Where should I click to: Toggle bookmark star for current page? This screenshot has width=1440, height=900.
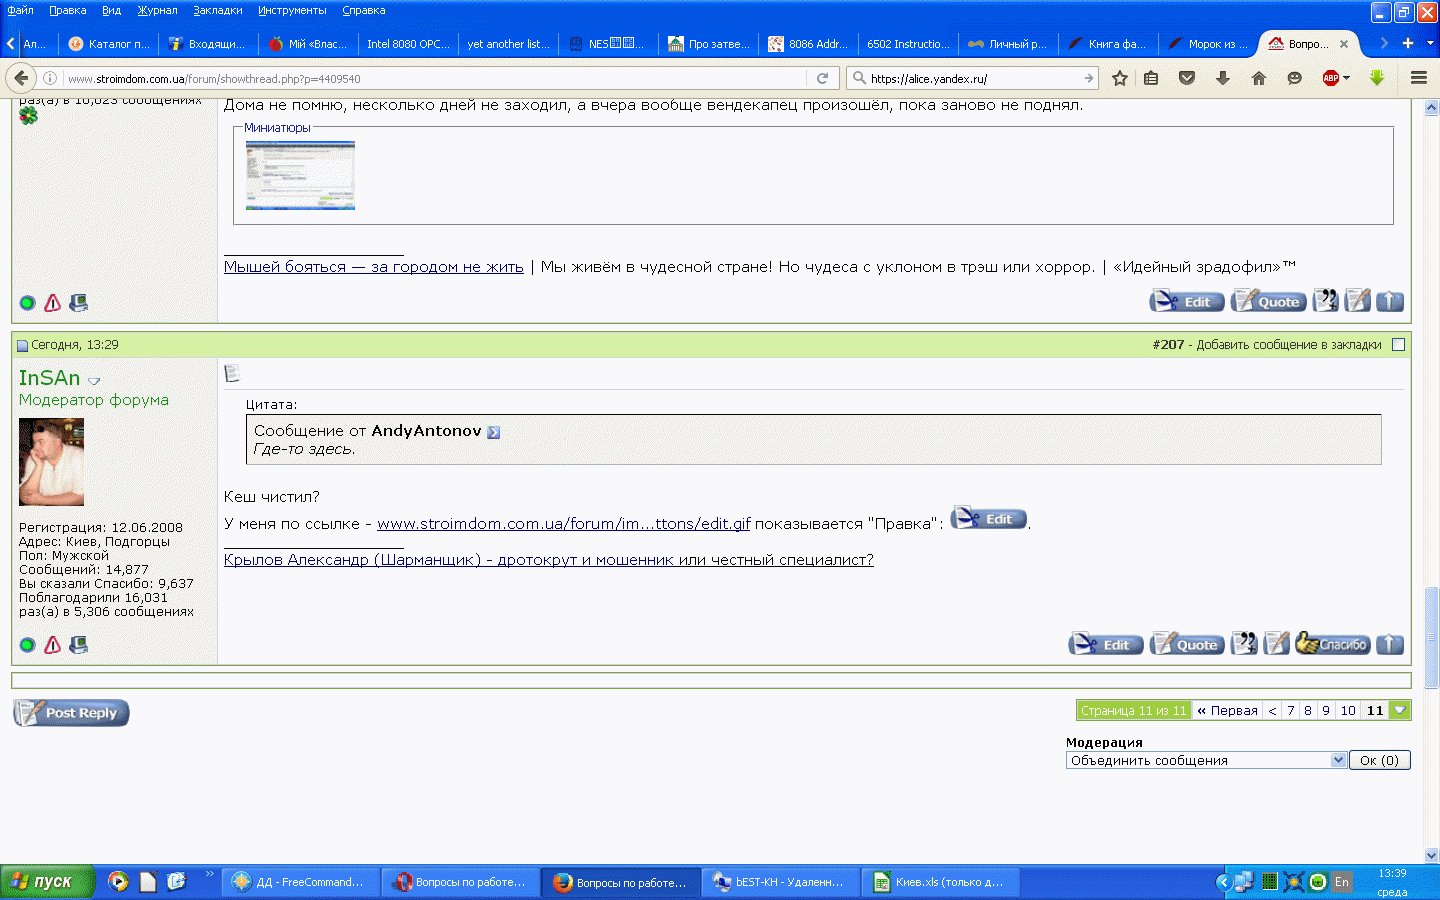tap(1119, 77)
